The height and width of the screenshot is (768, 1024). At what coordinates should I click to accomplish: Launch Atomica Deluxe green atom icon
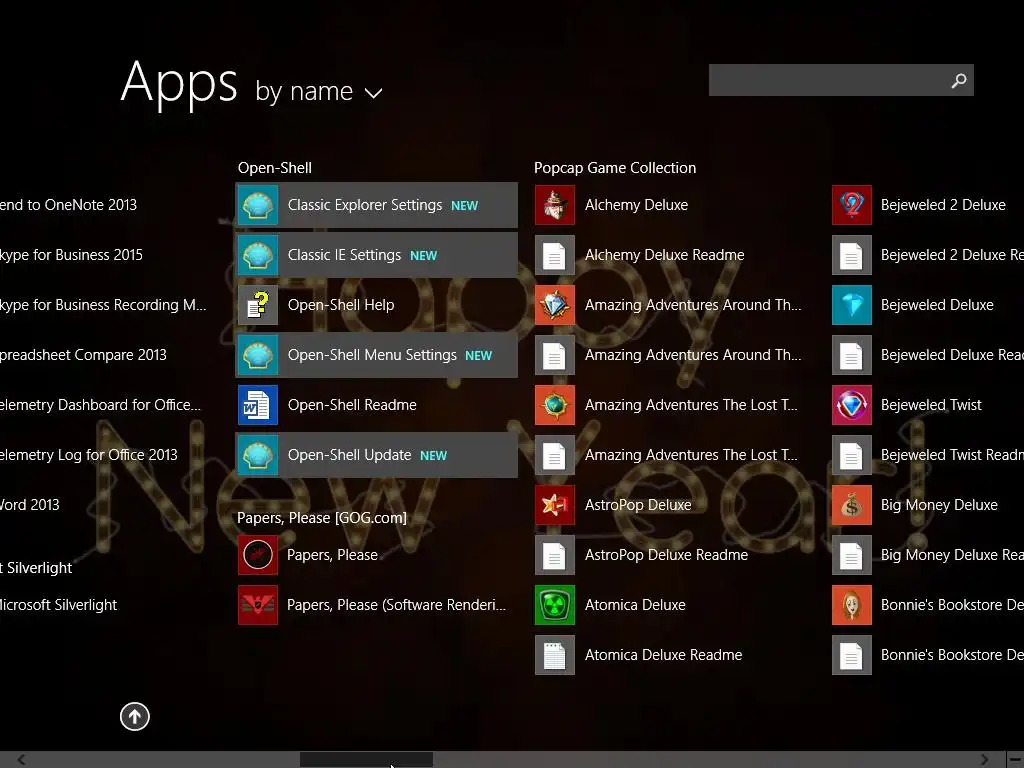tap(555, 605)
